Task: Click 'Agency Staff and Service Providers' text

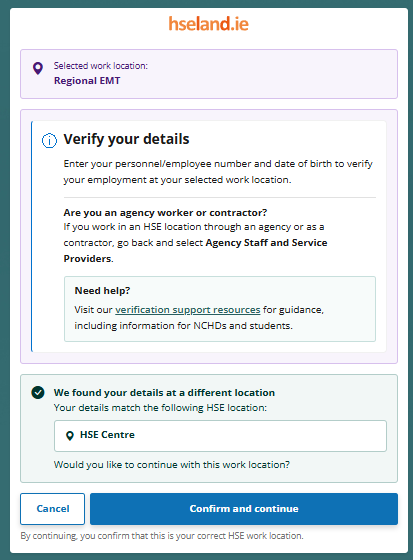Action: (195, 250)
